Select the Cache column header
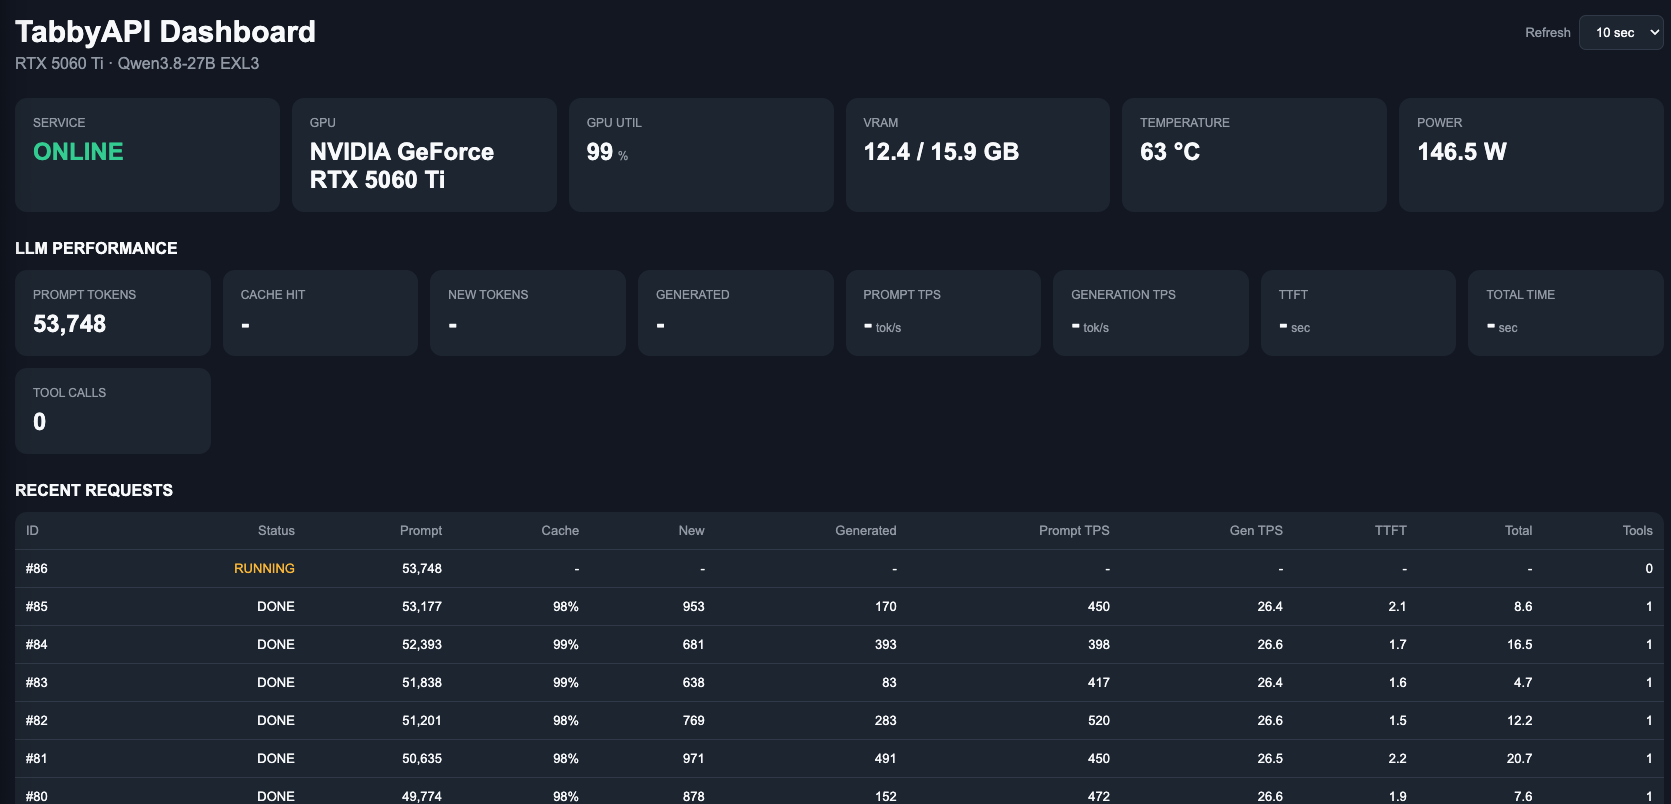Viewport: 1671px width, 804px height. (x=560, y=531)
